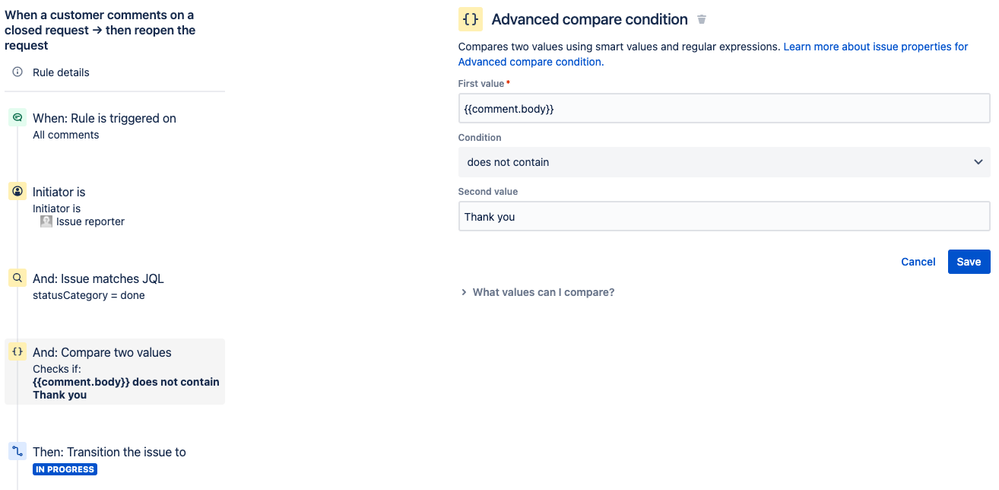
Task: Click the JQL magnifier icon in rule chain
Action: pyautogui.click(x=17, y=278)
